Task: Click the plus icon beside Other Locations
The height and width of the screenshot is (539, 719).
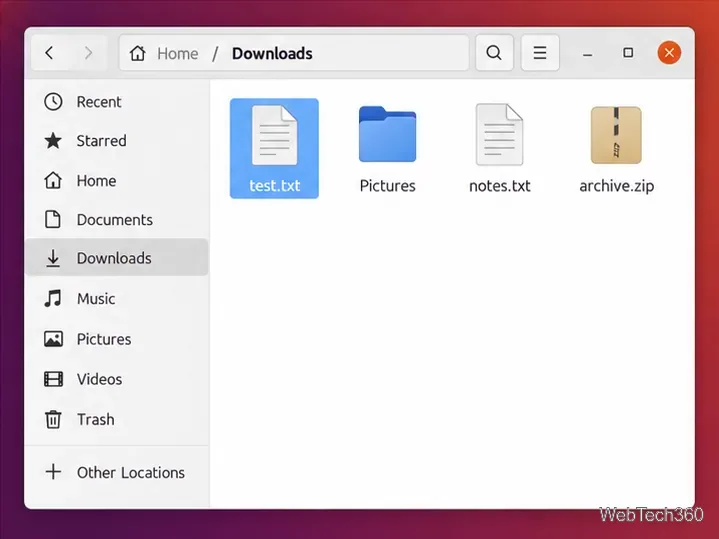Action: (x=53, y=472)
